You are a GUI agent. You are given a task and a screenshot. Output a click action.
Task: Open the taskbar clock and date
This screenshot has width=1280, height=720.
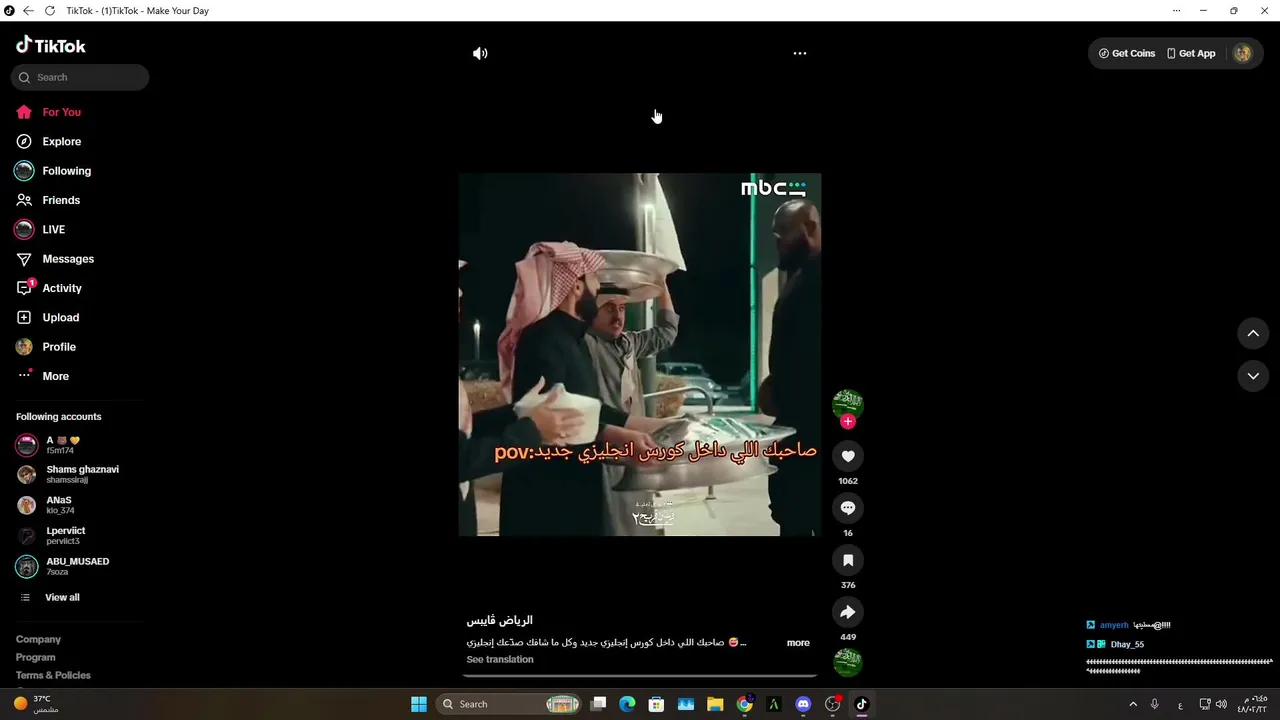tap(1252, 704)
